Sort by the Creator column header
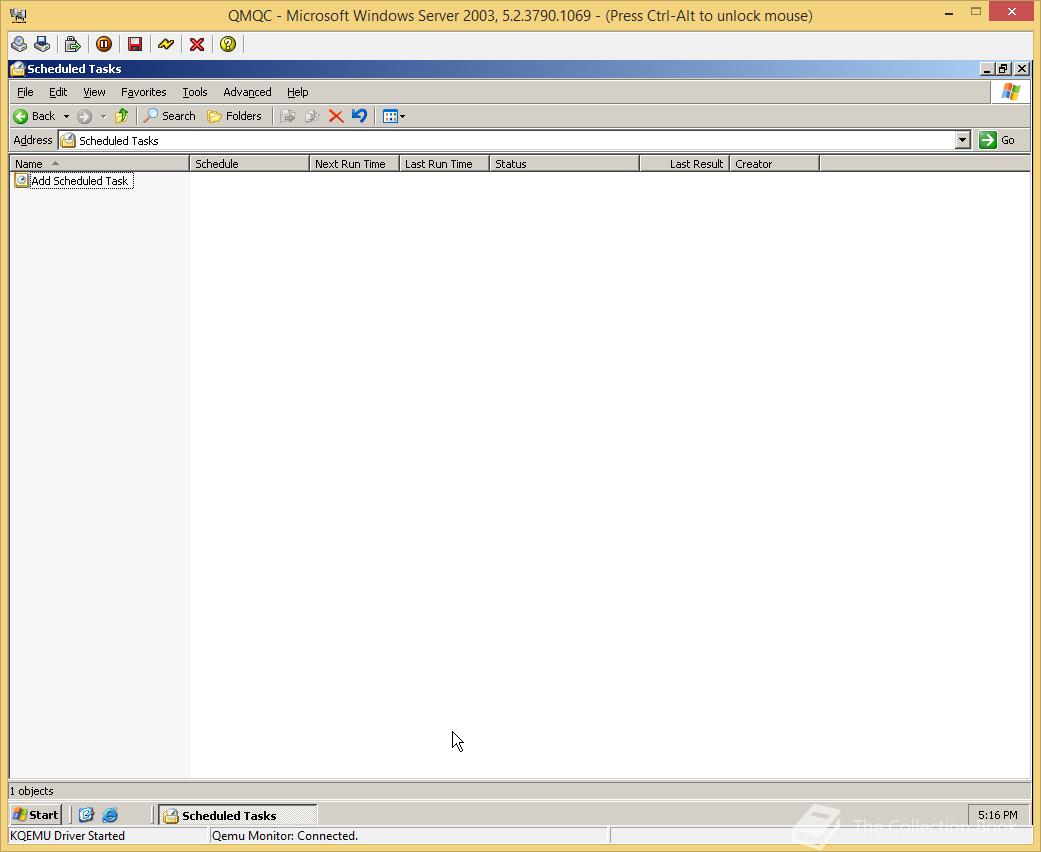 pos(775,163)
